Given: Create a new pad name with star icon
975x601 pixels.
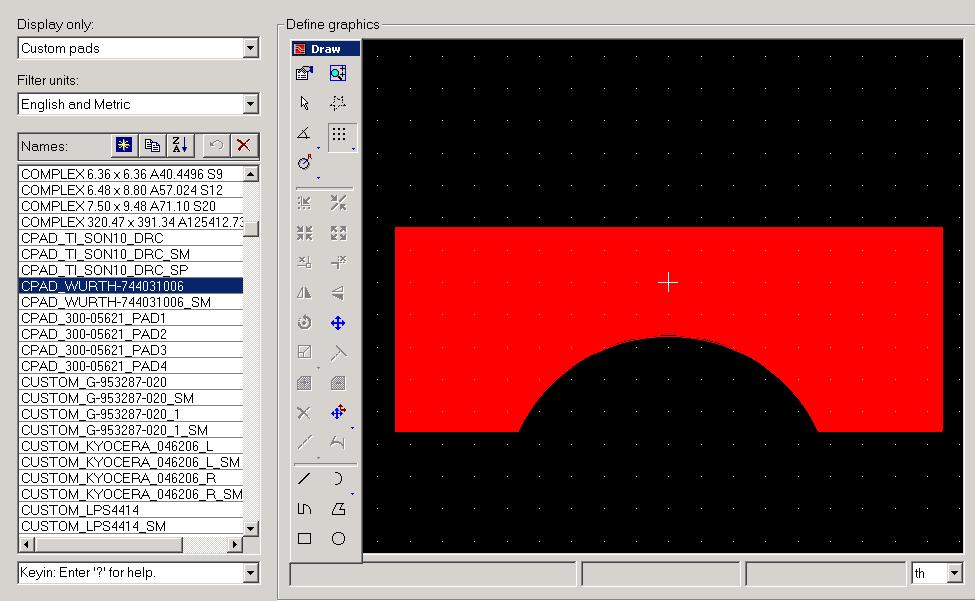Looking at the screenshot, I should [124, 145].
